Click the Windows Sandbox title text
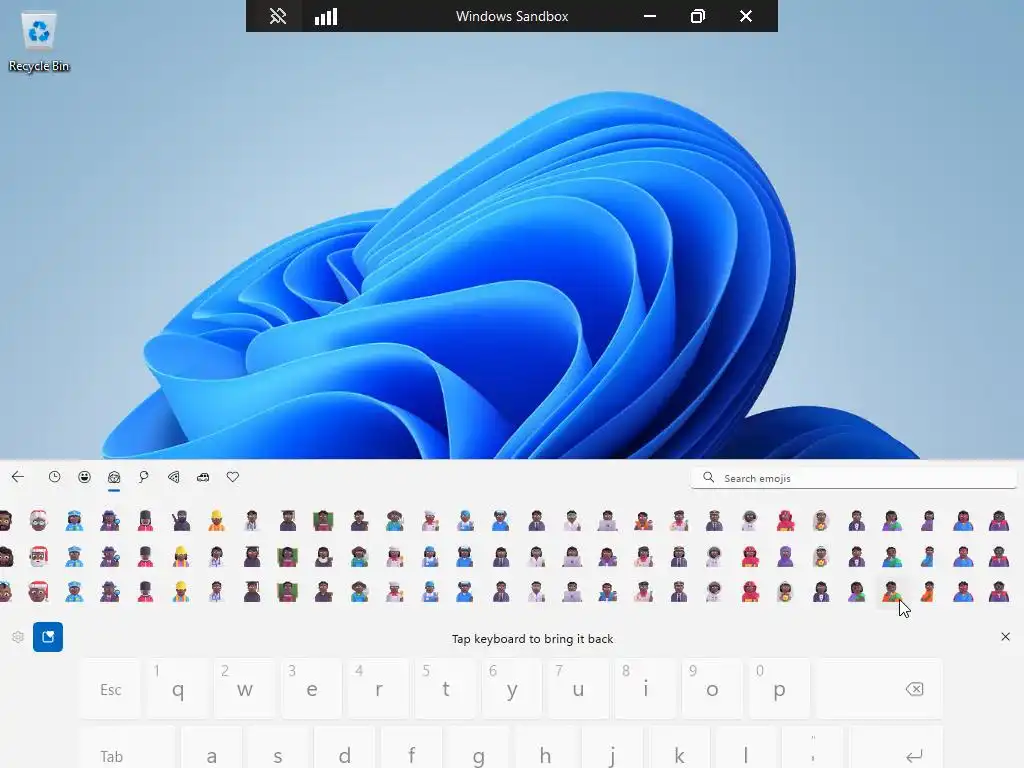1024x768 pixels. click(x=512, y=16)
